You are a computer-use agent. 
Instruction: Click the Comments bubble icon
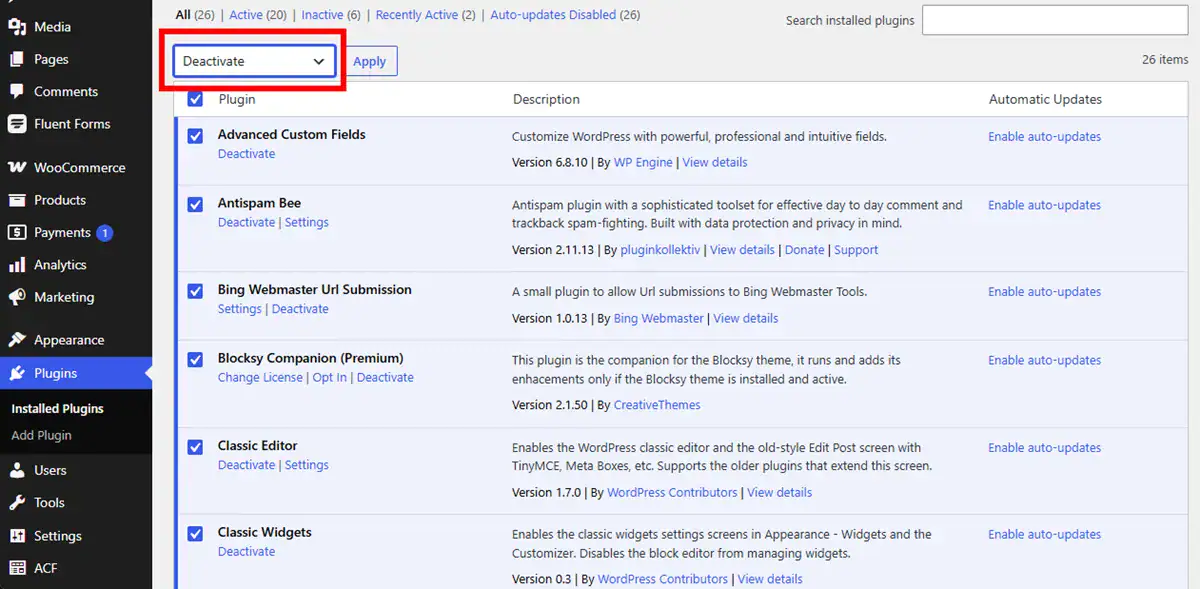(x=17, y=91)
